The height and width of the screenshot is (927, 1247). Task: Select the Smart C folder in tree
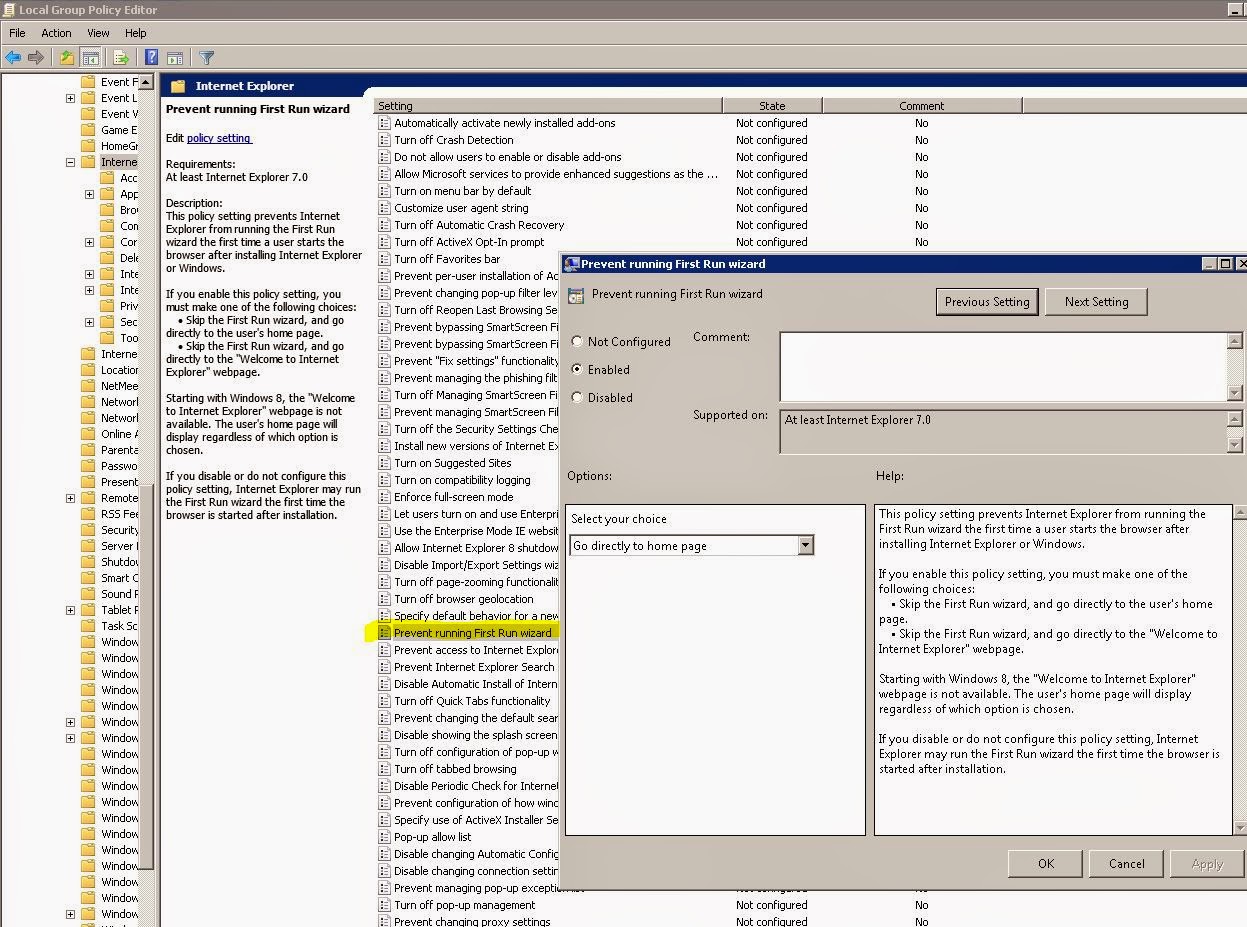click(x=119, y=578)
